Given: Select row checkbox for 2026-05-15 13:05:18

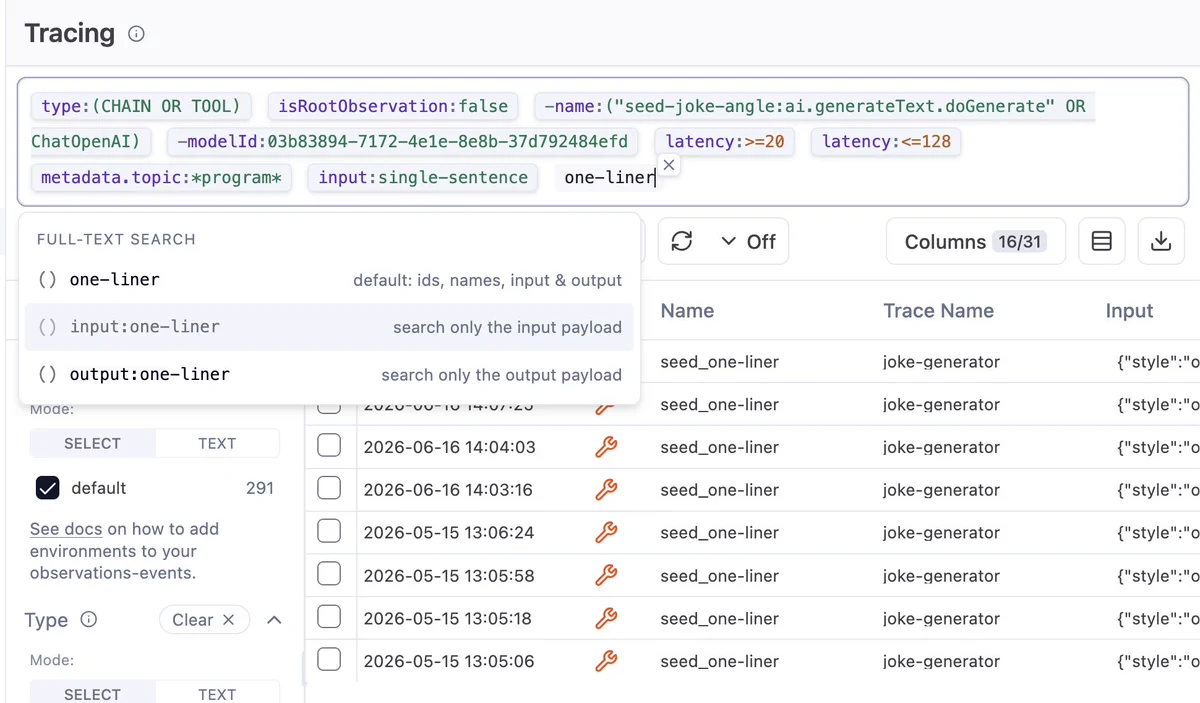Looking at the screenshot, I should click(x=329, y=618).
